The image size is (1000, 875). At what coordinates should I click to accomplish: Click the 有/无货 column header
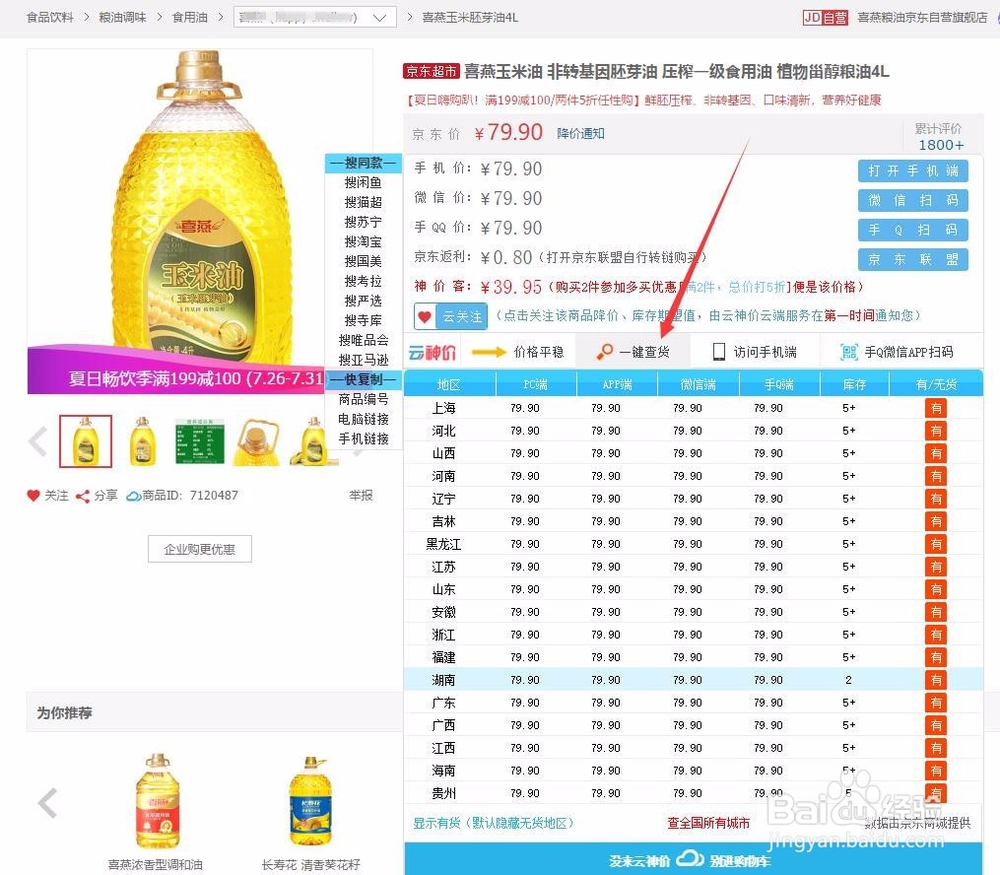point(936,385)
